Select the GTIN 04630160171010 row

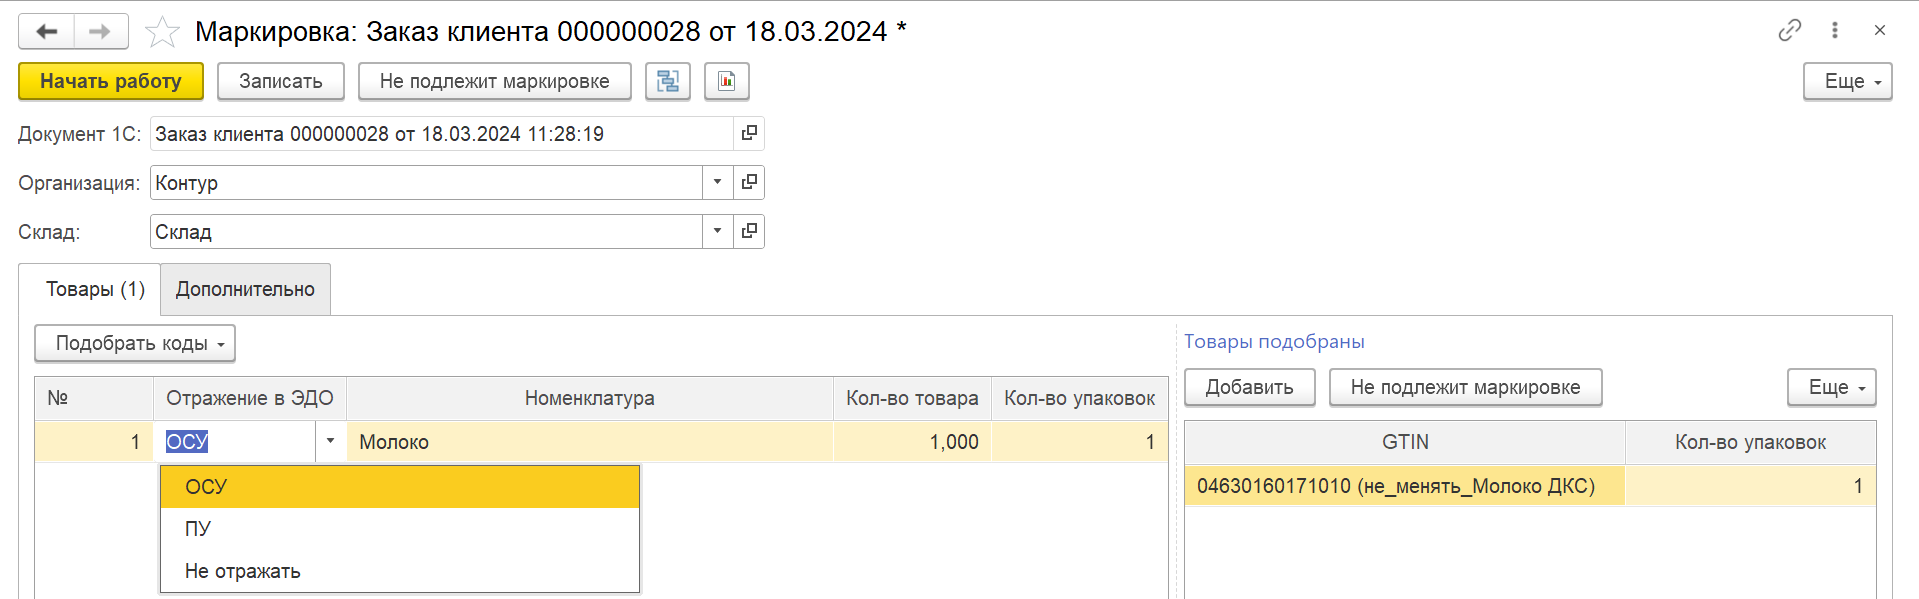pos(1405,486)
